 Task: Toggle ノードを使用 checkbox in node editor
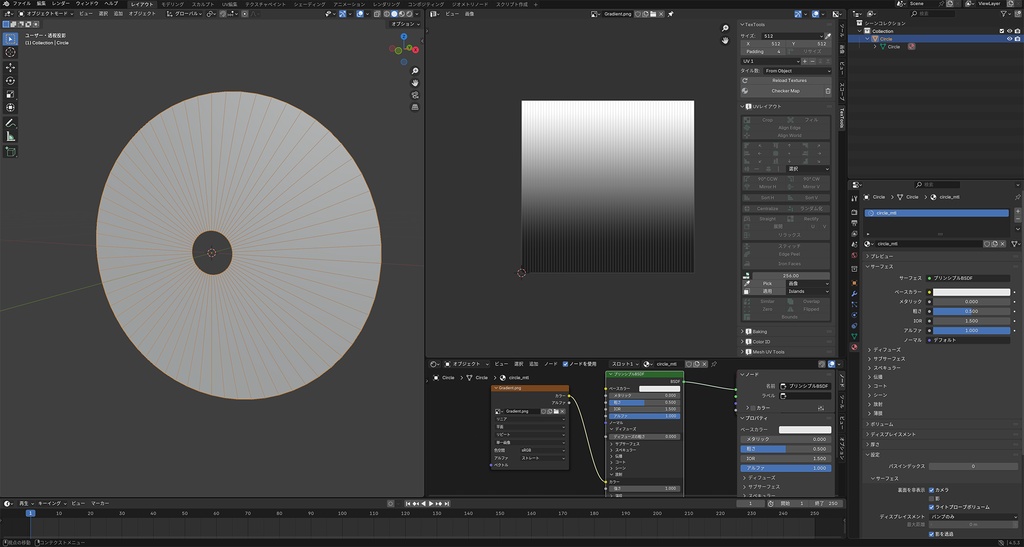566,364
